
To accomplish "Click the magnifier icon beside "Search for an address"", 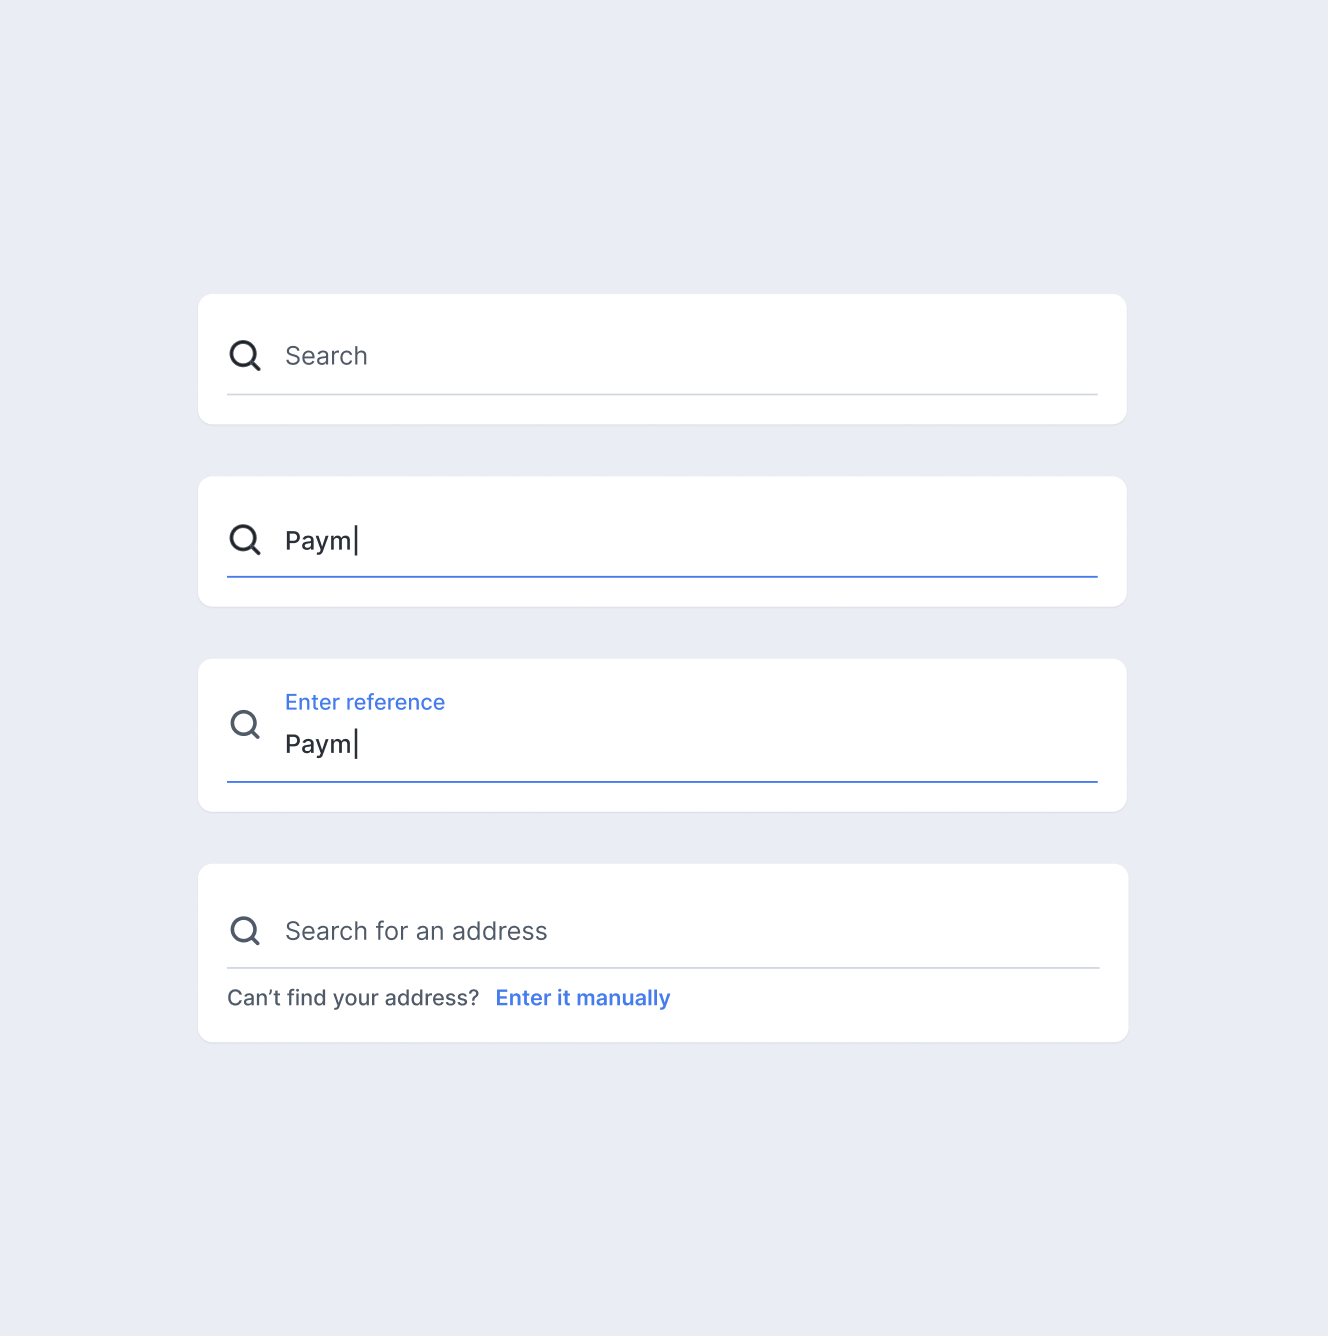I will click(245, 931).
